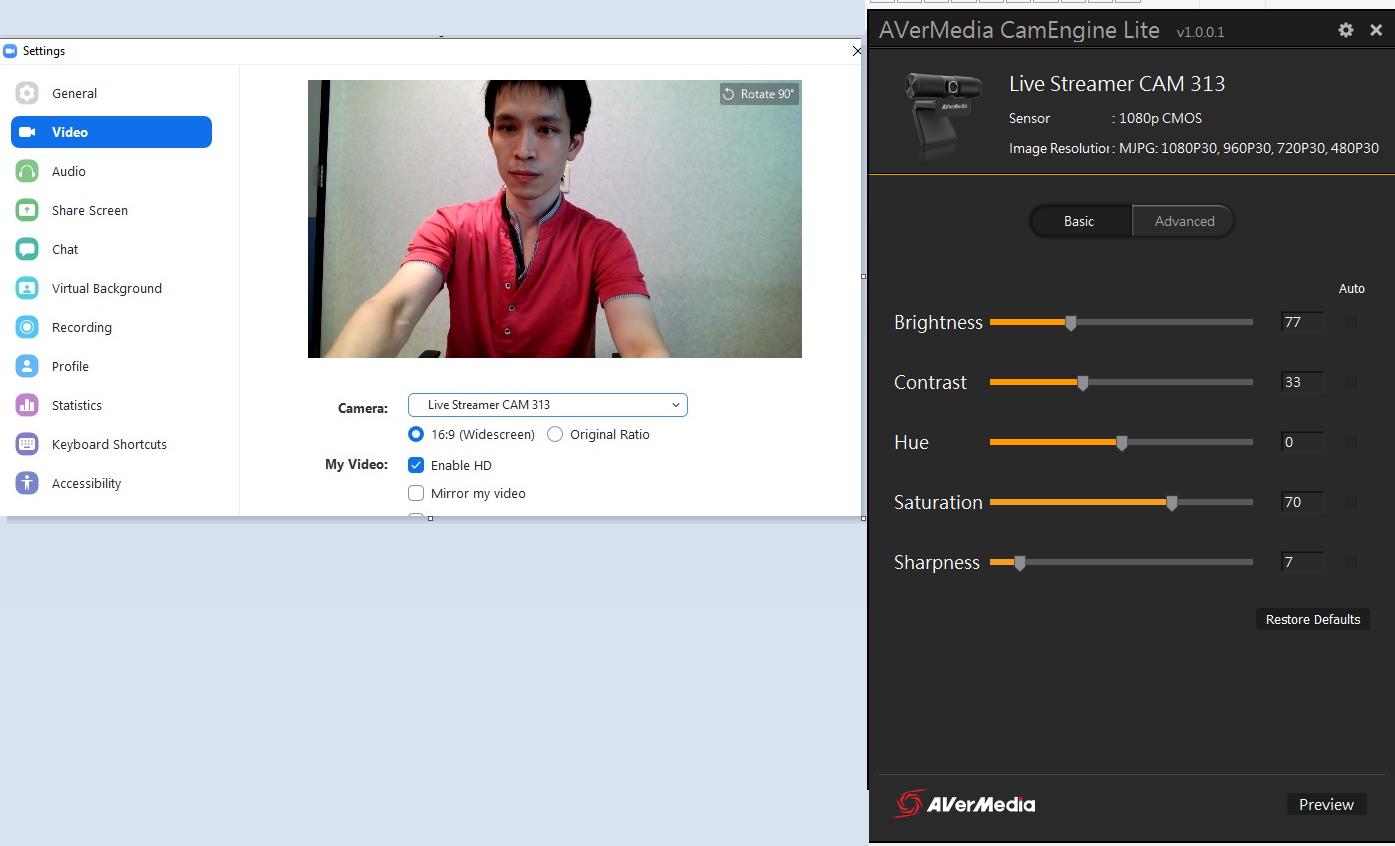Viewport: 1395px width, 846px height.
Task: Click the '1080p CMOS' sensor text
Action: (1160, 118)
